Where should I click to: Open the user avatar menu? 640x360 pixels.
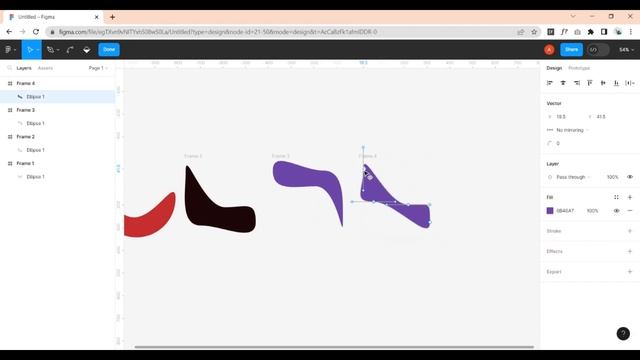[549, 50]
